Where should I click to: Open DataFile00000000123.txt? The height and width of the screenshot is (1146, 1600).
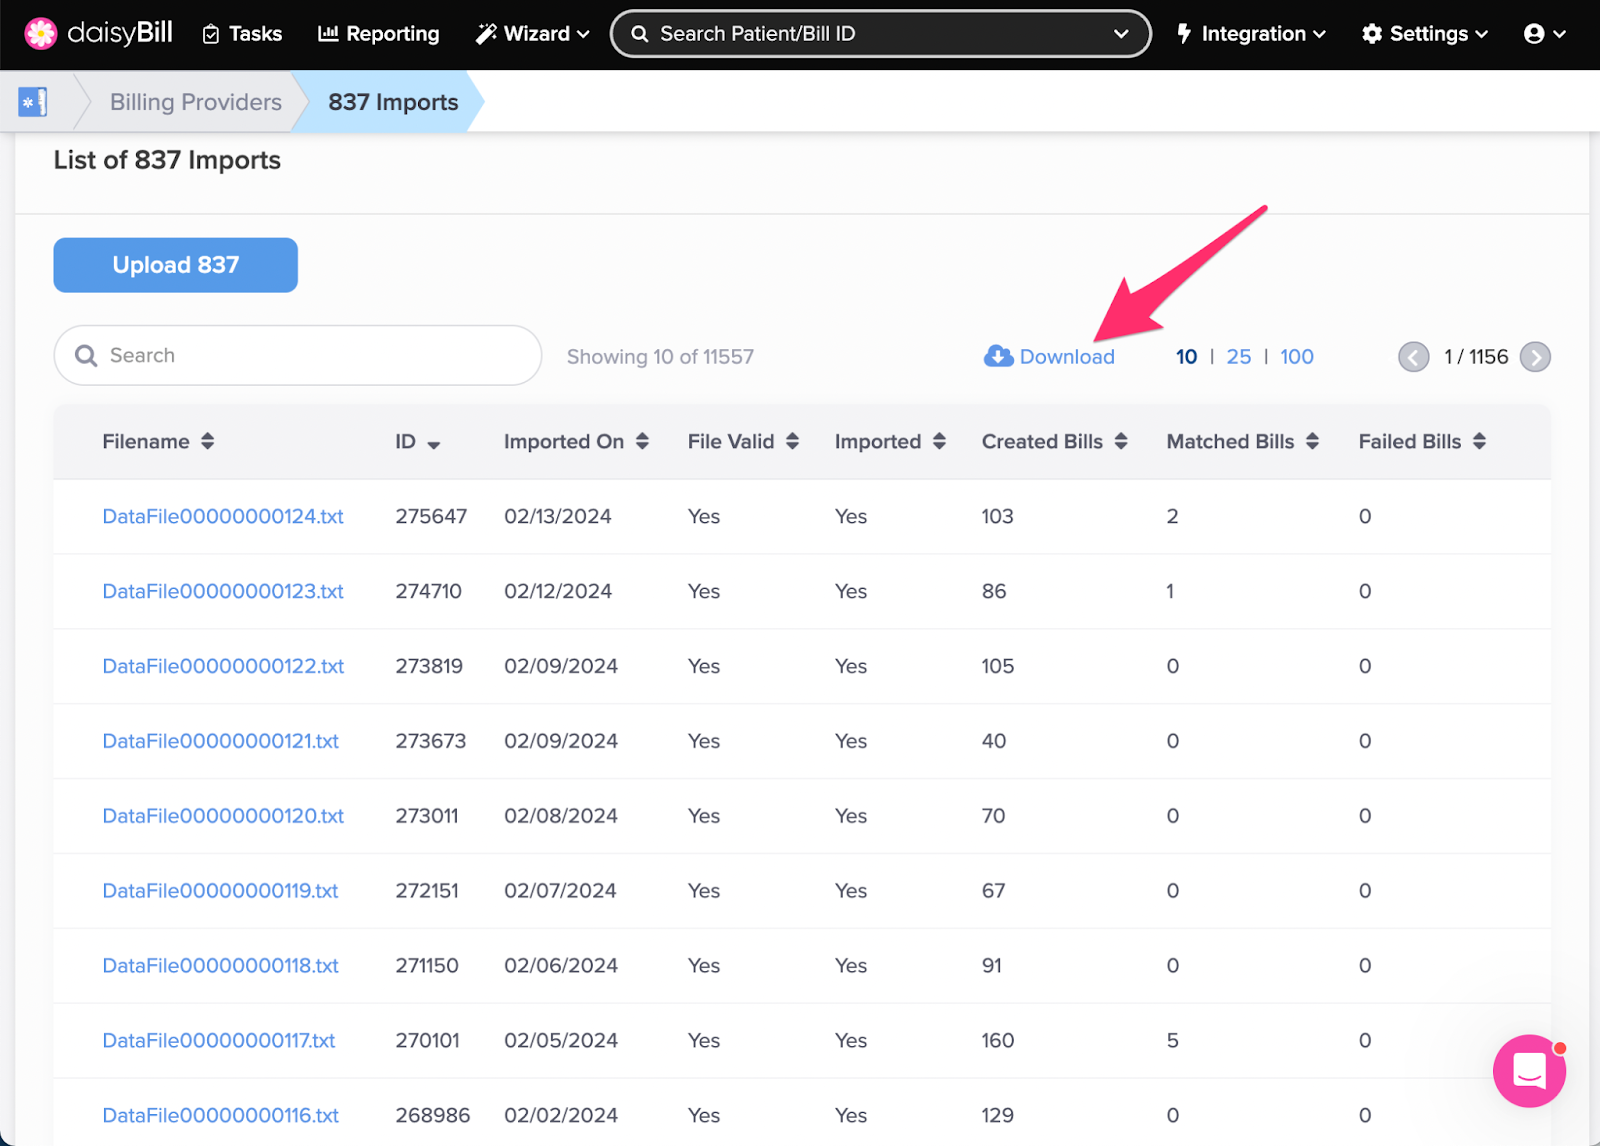(223, 591)
